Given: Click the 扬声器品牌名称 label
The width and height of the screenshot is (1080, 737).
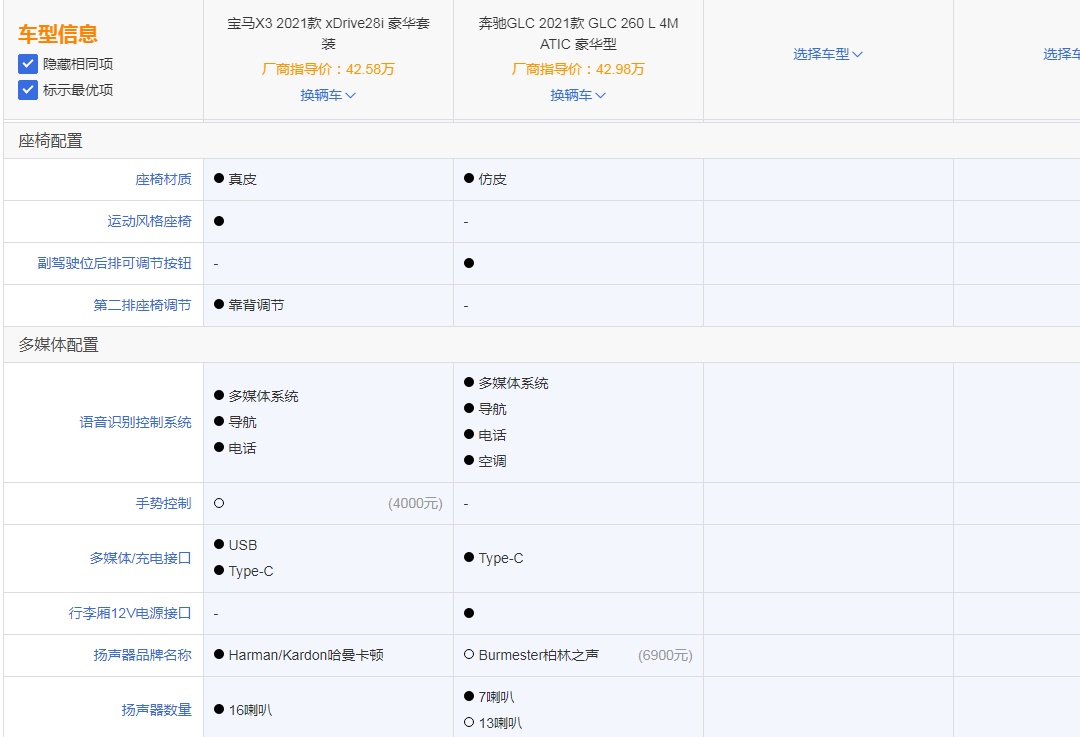Looking at the screenshot, I should pos(142,655).
